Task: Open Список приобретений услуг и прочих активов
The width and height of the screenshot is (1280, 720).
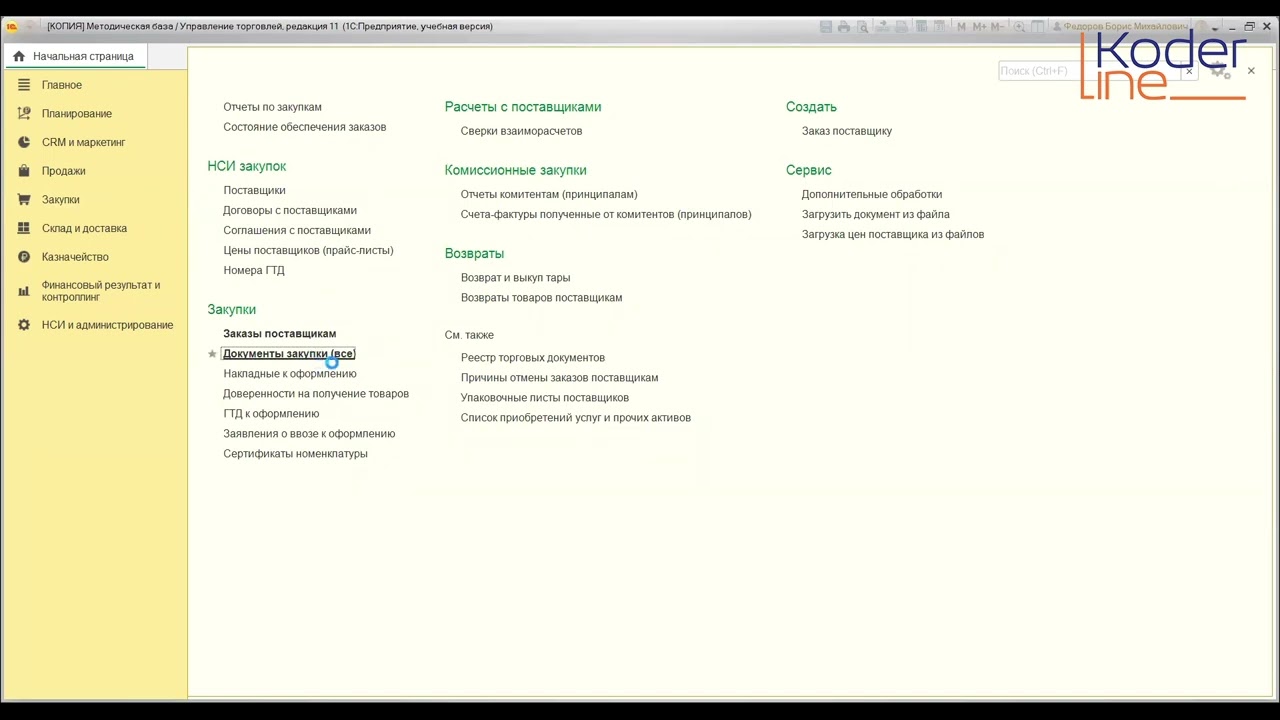Action: point(576,418)
